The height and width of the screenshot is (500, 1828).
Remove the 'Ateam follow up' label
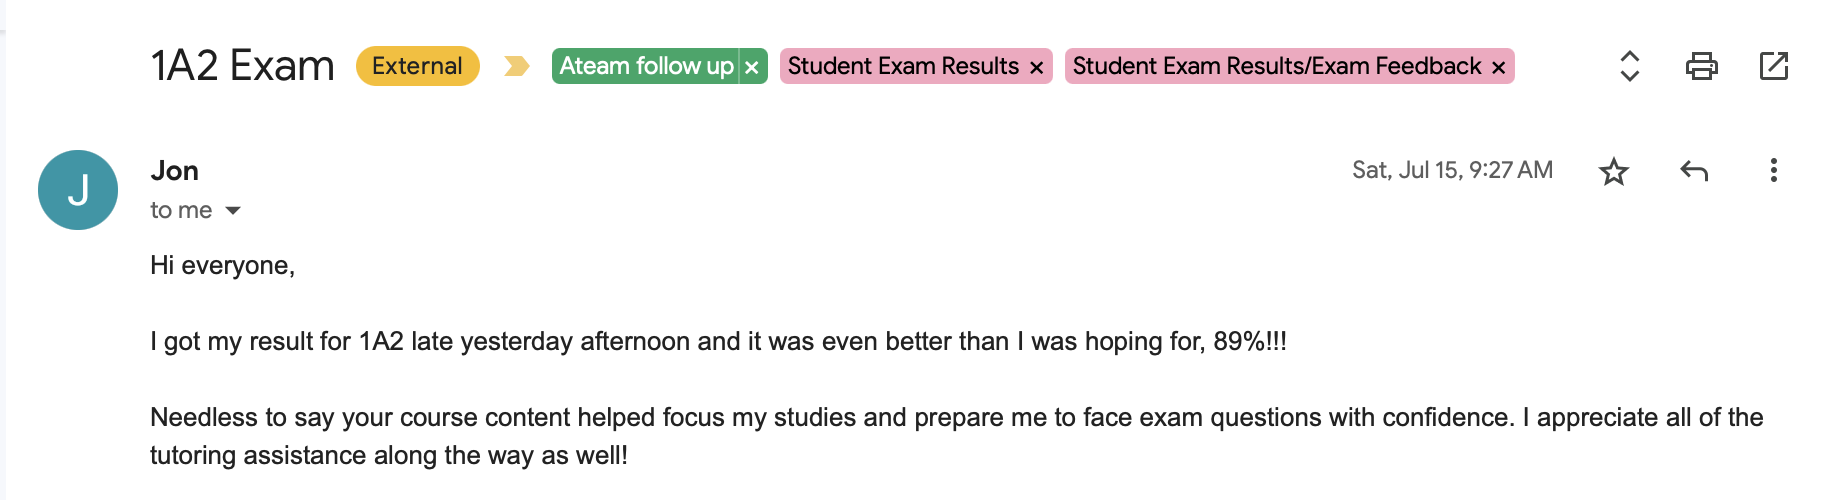pos(752,67)
